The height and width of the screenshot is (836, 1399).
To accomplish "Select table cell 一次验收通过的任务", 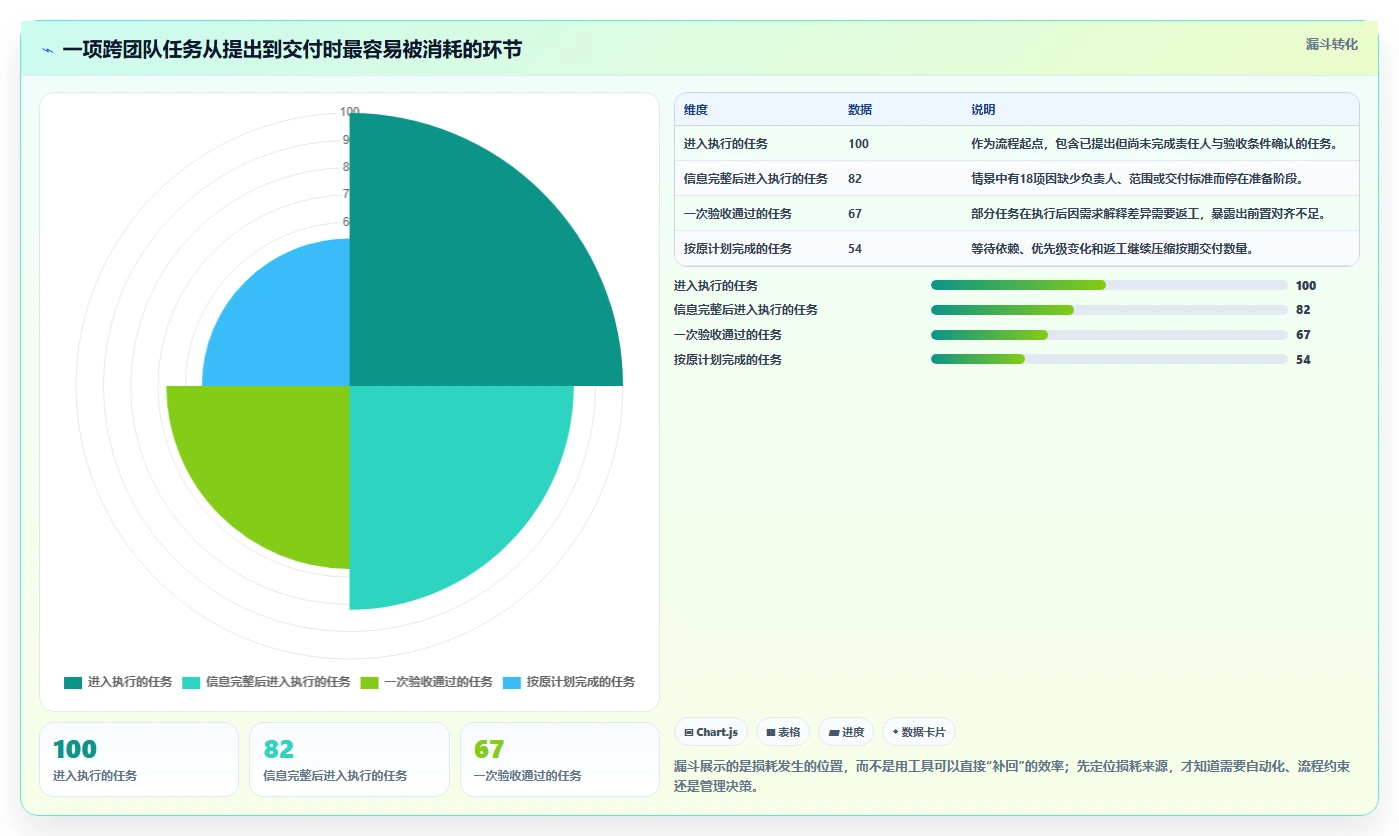I will point(738,214).
